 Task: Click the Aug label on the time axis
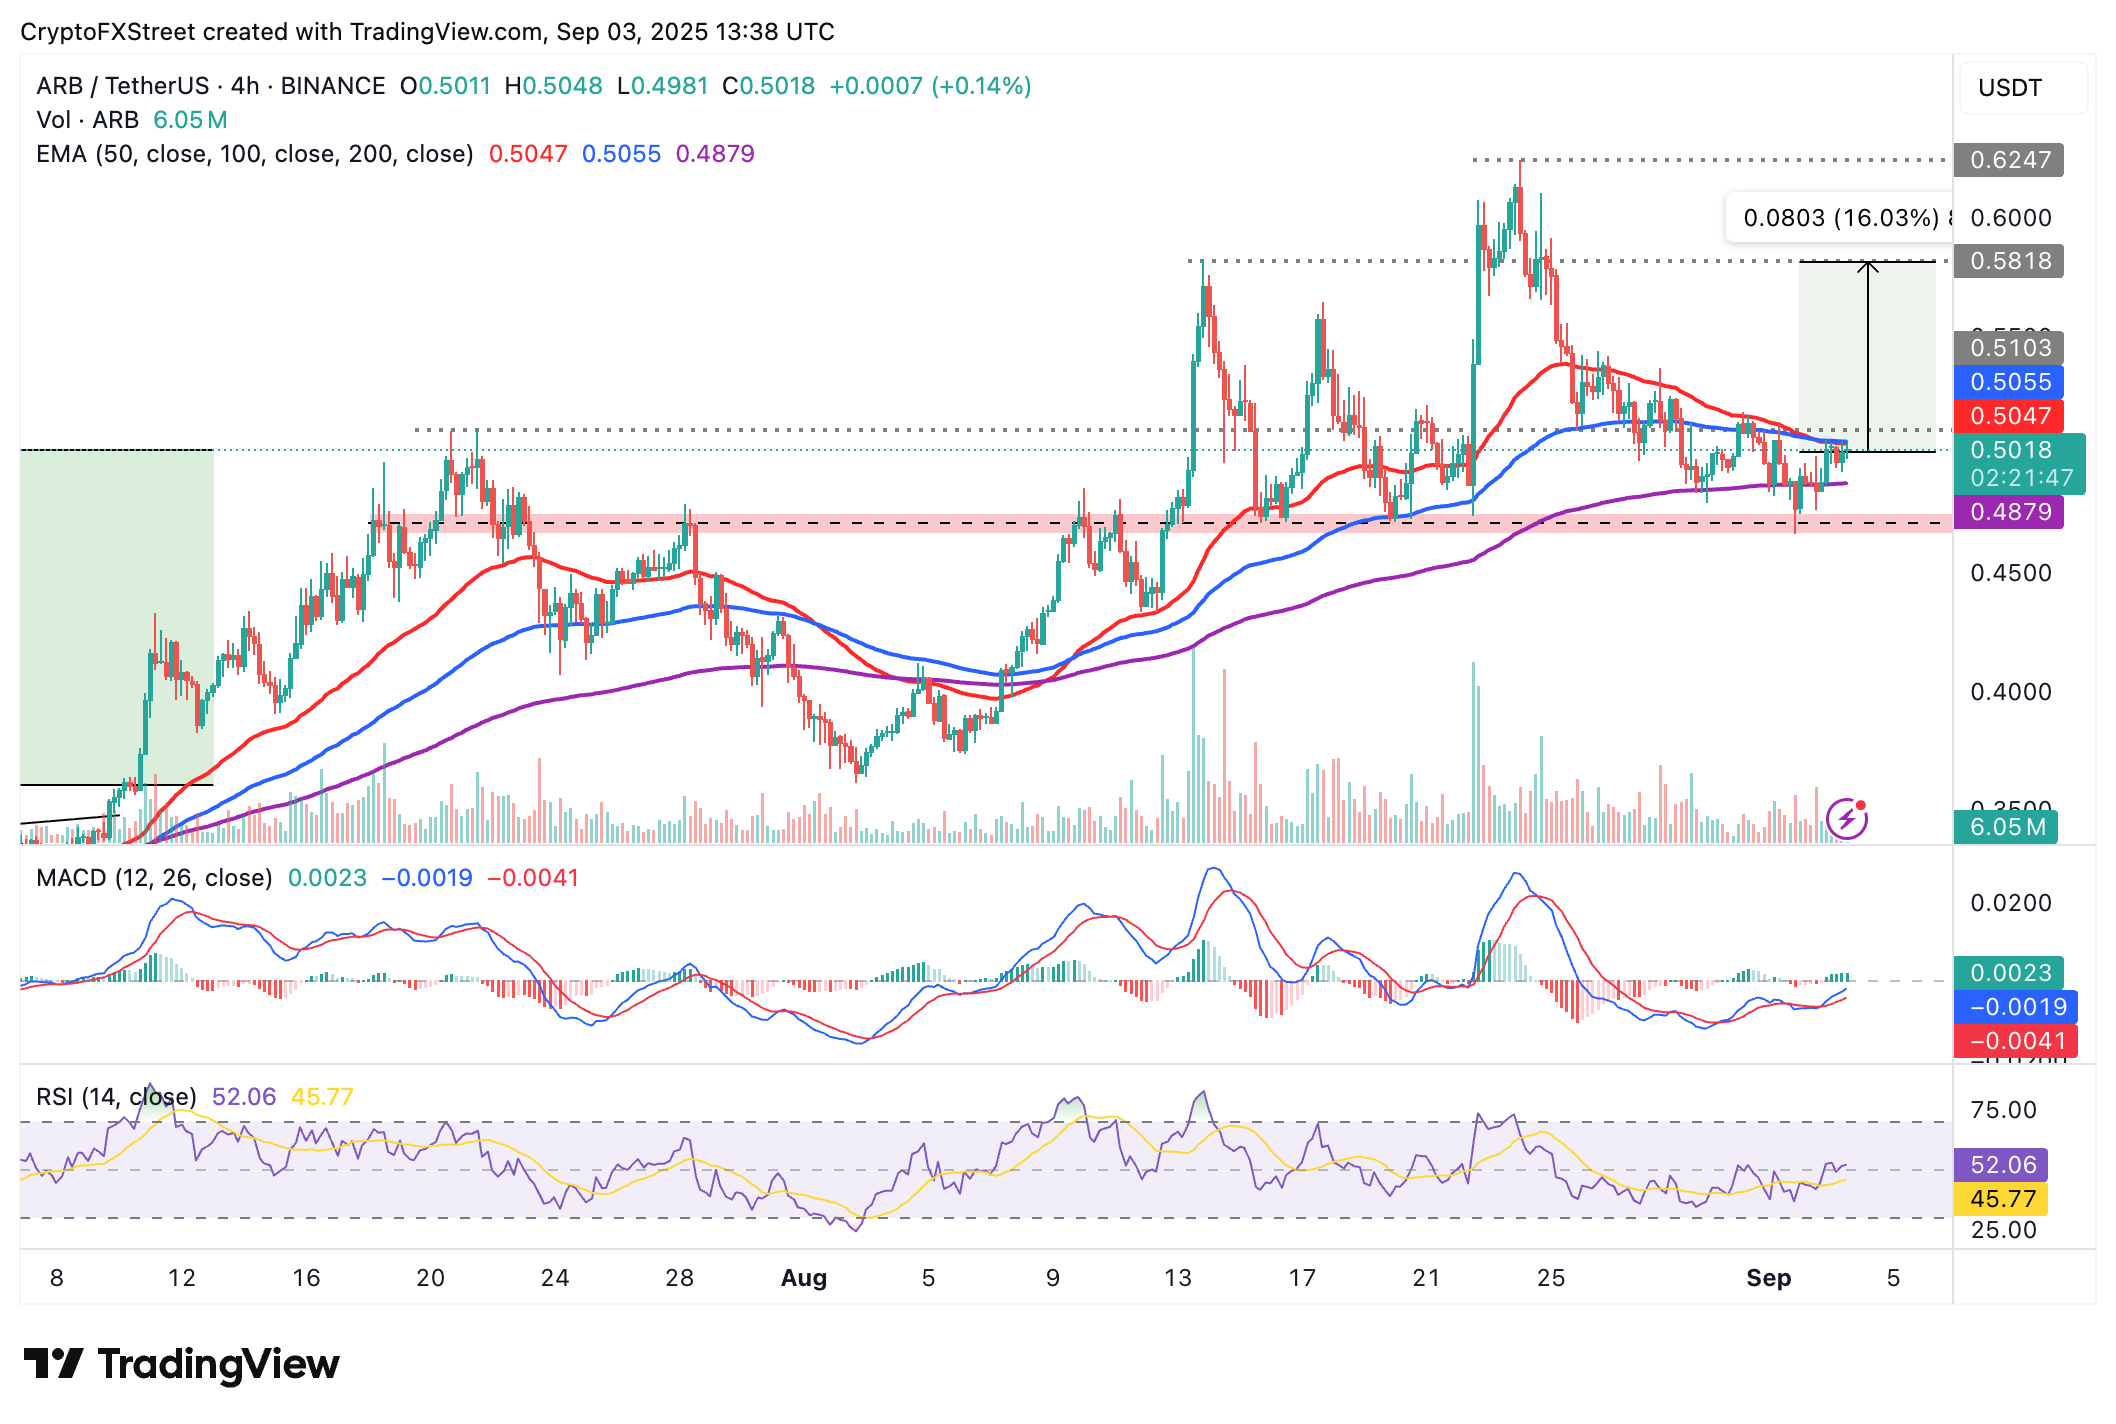pyautogui.click(x=803, y=1278)
